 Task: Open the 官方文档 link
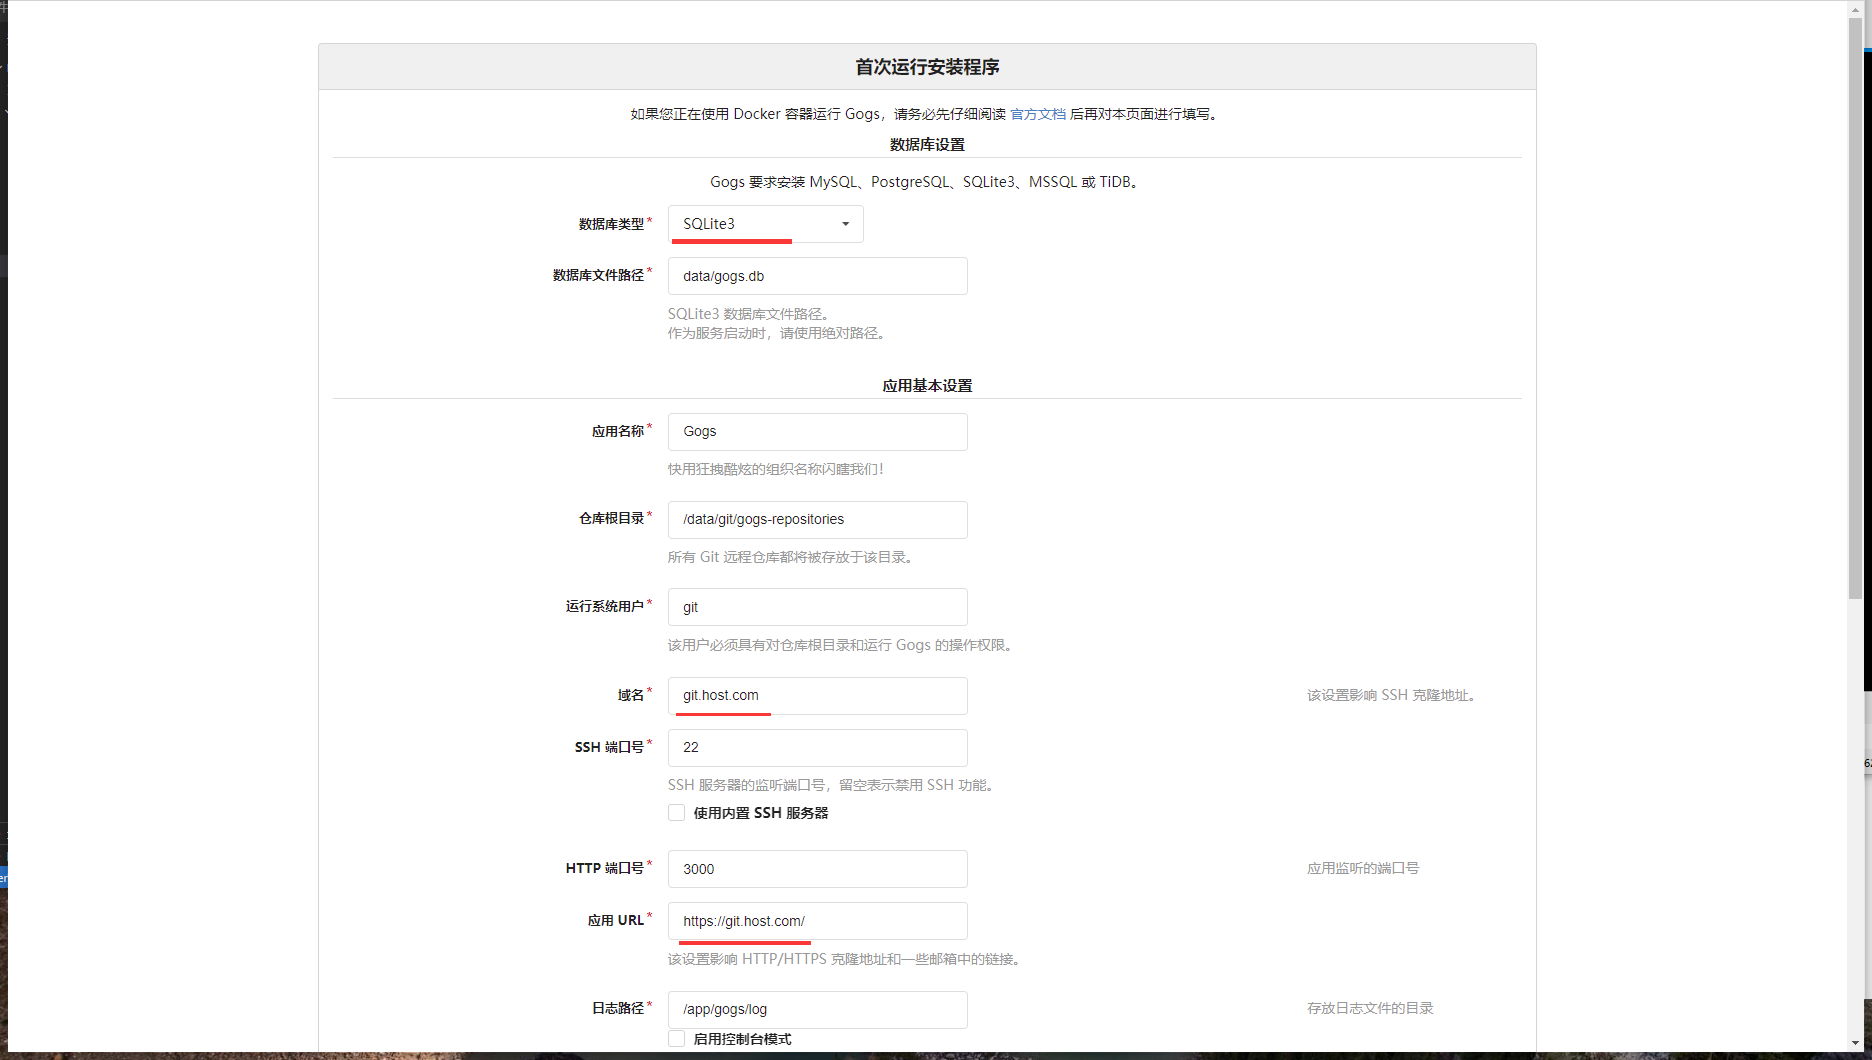[1037, 114]
